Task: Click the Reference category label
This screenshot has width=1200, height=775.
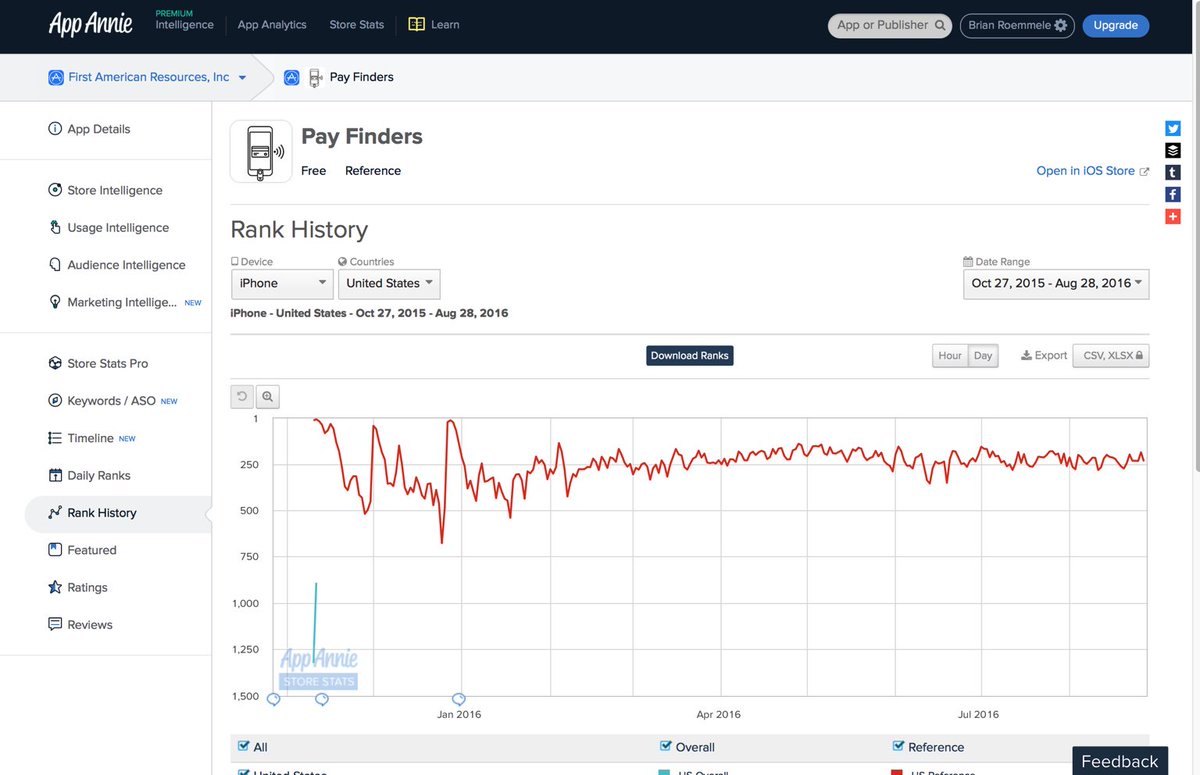Action: coord(373,171)
